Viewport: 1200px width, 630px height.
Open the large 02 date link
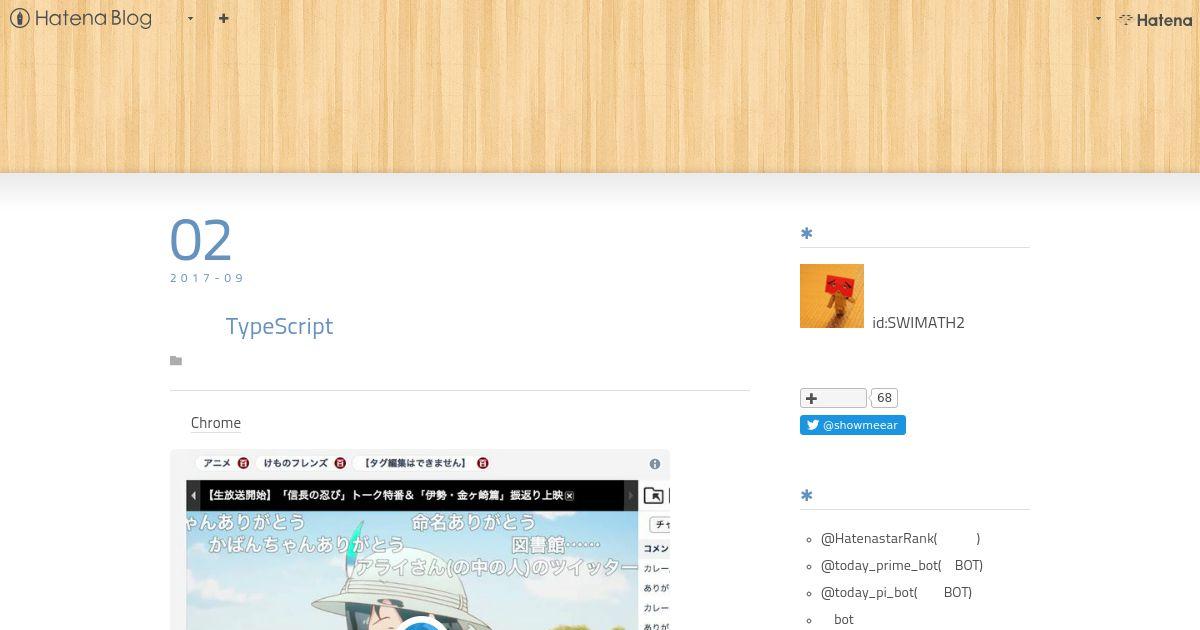tap(201, 240)
